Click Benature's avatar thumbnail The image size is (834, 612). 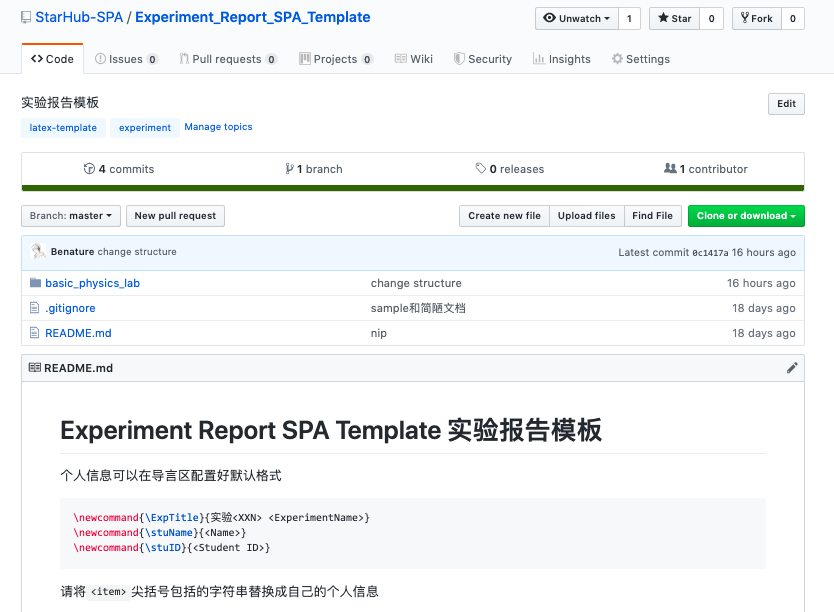tap(38, 252)
